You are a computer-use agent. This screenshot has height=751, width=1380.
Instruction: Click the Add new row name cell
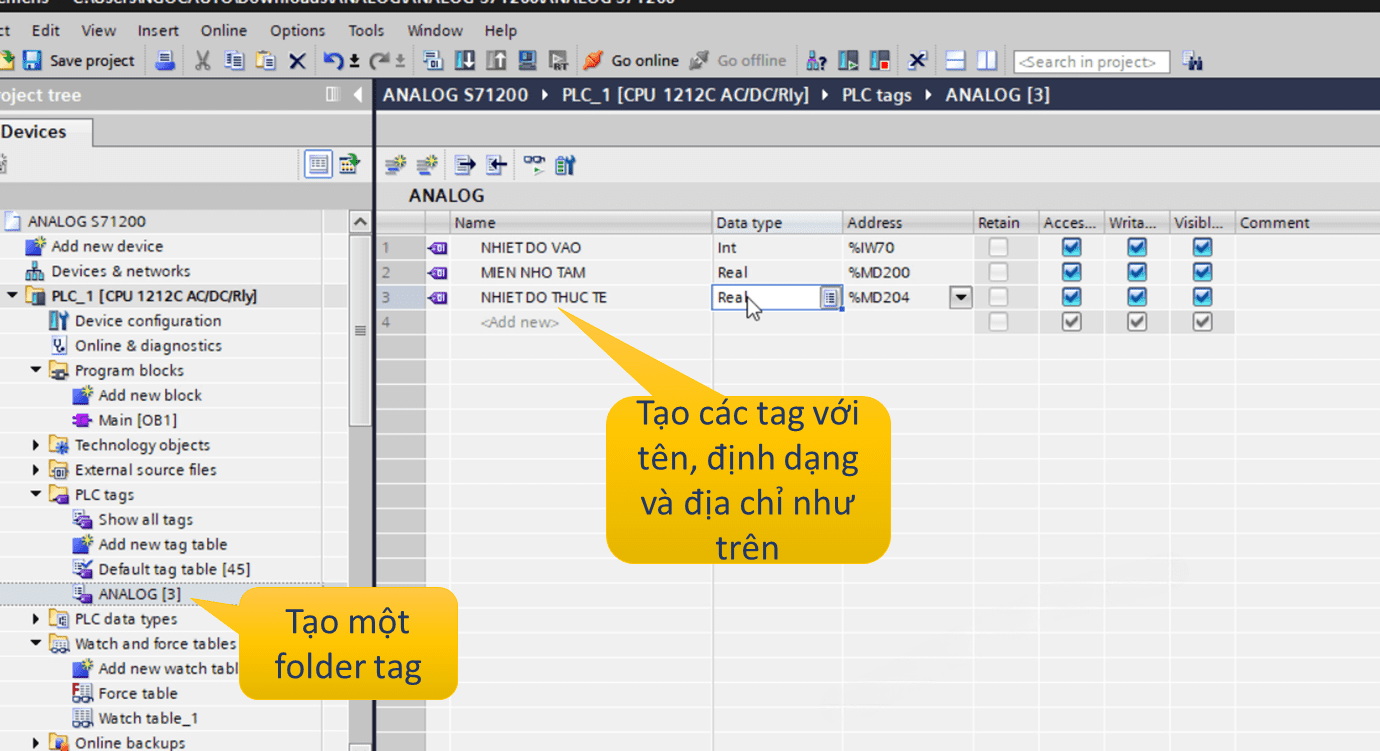pos(580,322)
